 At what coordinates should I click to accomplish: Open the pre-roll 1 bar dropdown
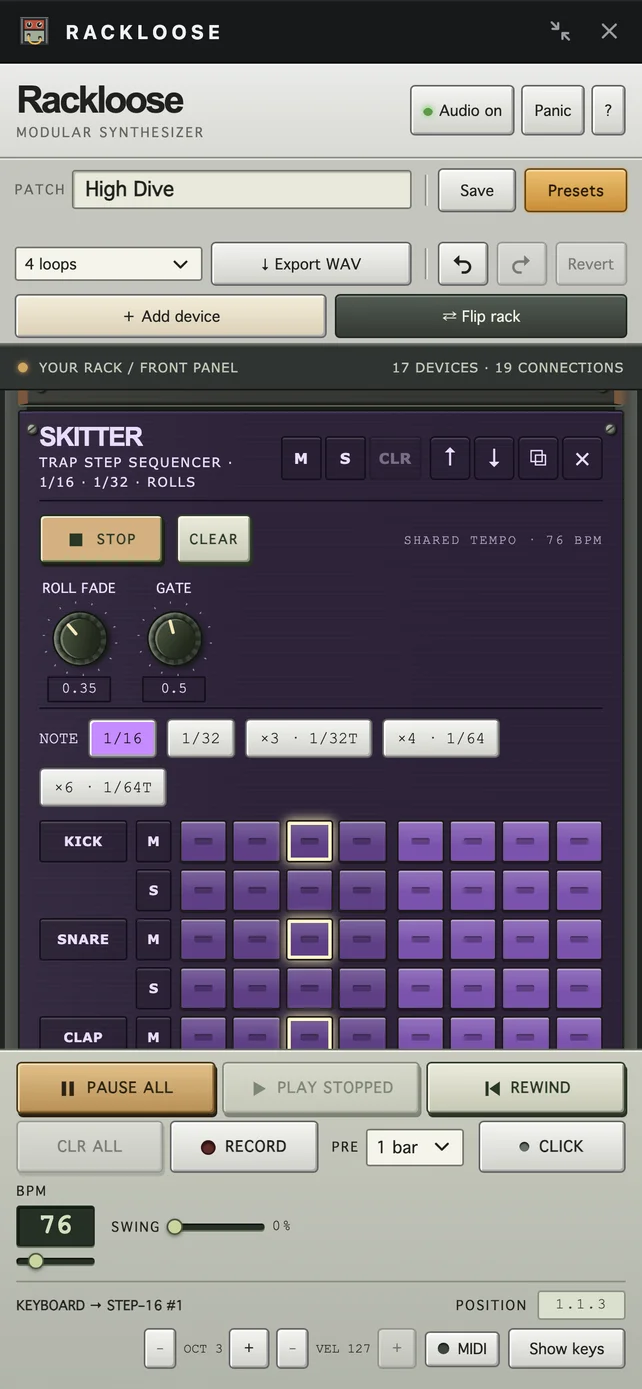coord(415,1147)
